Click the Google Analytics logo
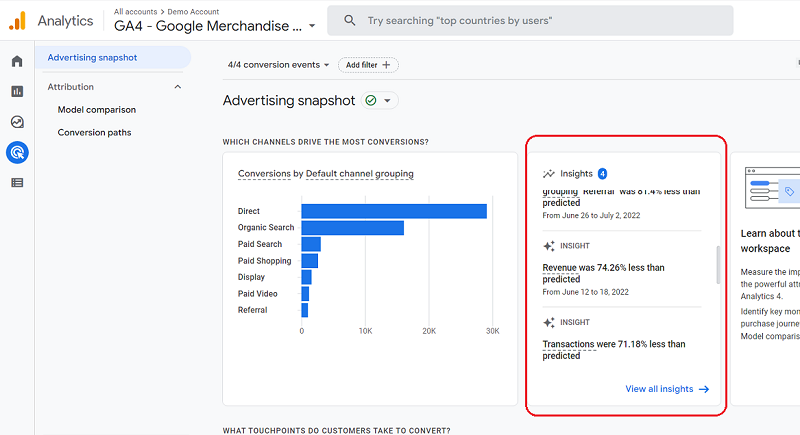Screen dimensions: 800x435 coord(17,21)
